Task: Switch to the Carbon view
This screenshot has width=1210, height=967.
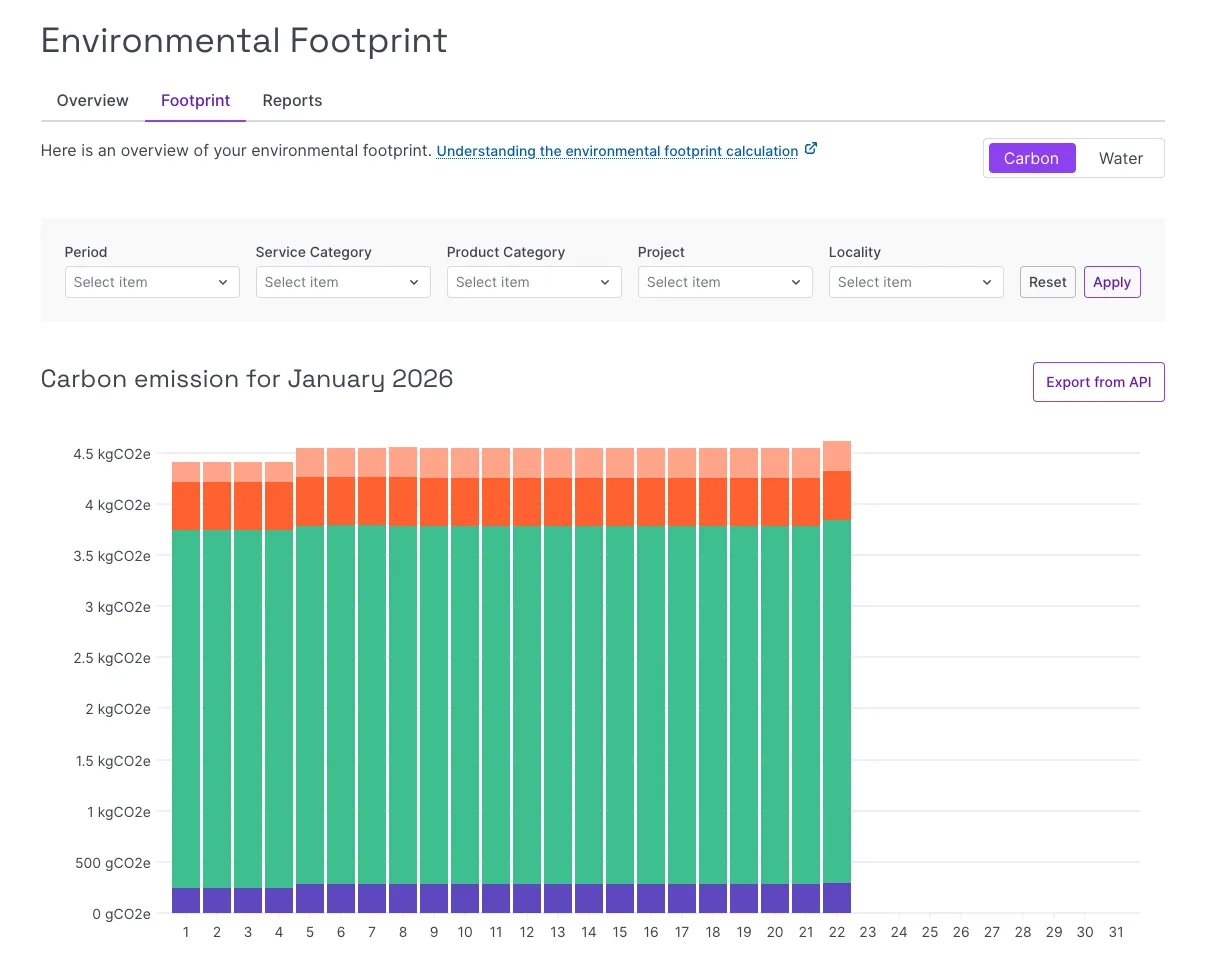Action: pos(1031,158)
